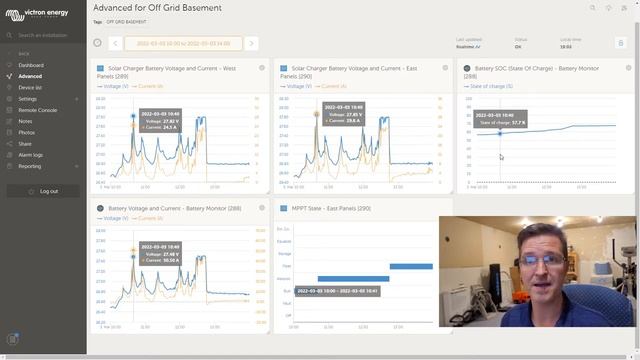640x360 pixels.
Task: Open settings gear of Battery Monitor voltage widget
Action: pos(262,208)
